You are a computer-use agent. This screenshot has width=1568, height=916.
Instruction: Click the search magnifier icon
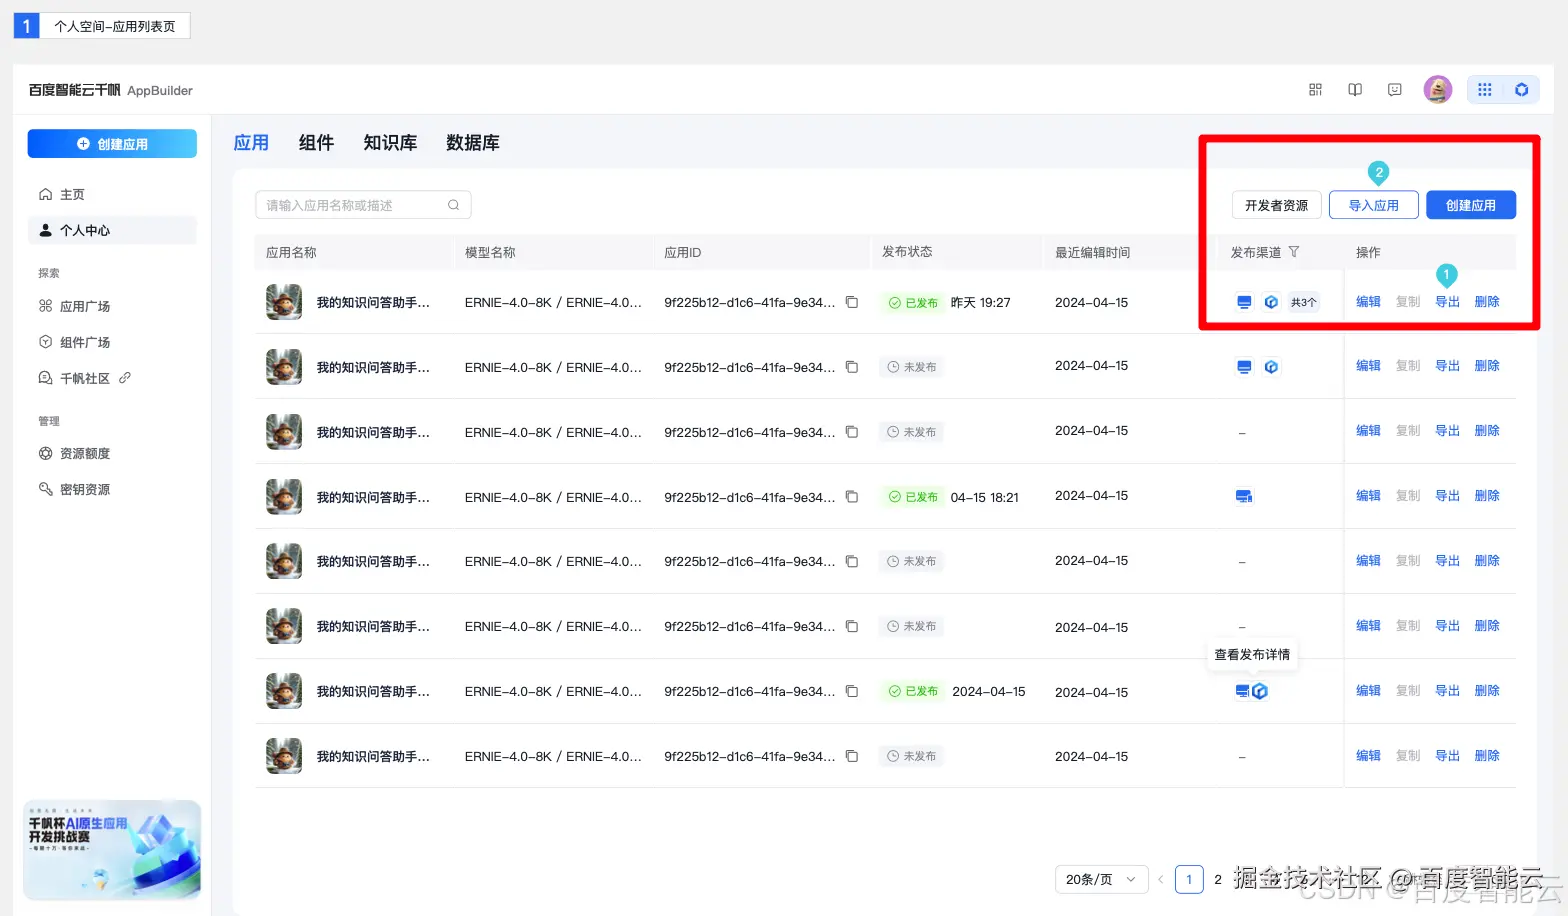[x=453, y=205]
